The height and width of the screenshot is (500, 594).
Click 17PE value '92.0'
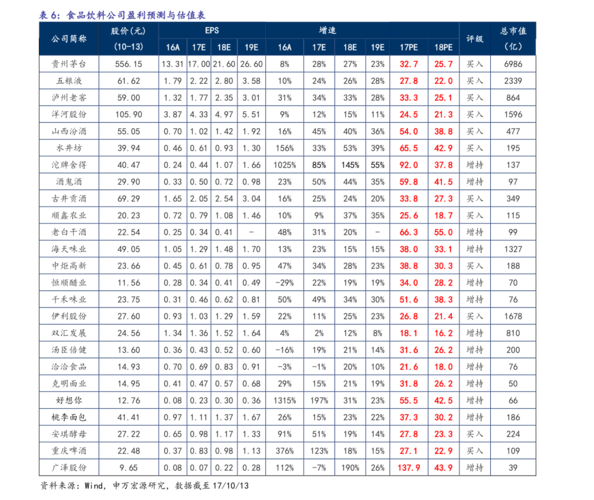pyautogui.click(x=409, y=165)
